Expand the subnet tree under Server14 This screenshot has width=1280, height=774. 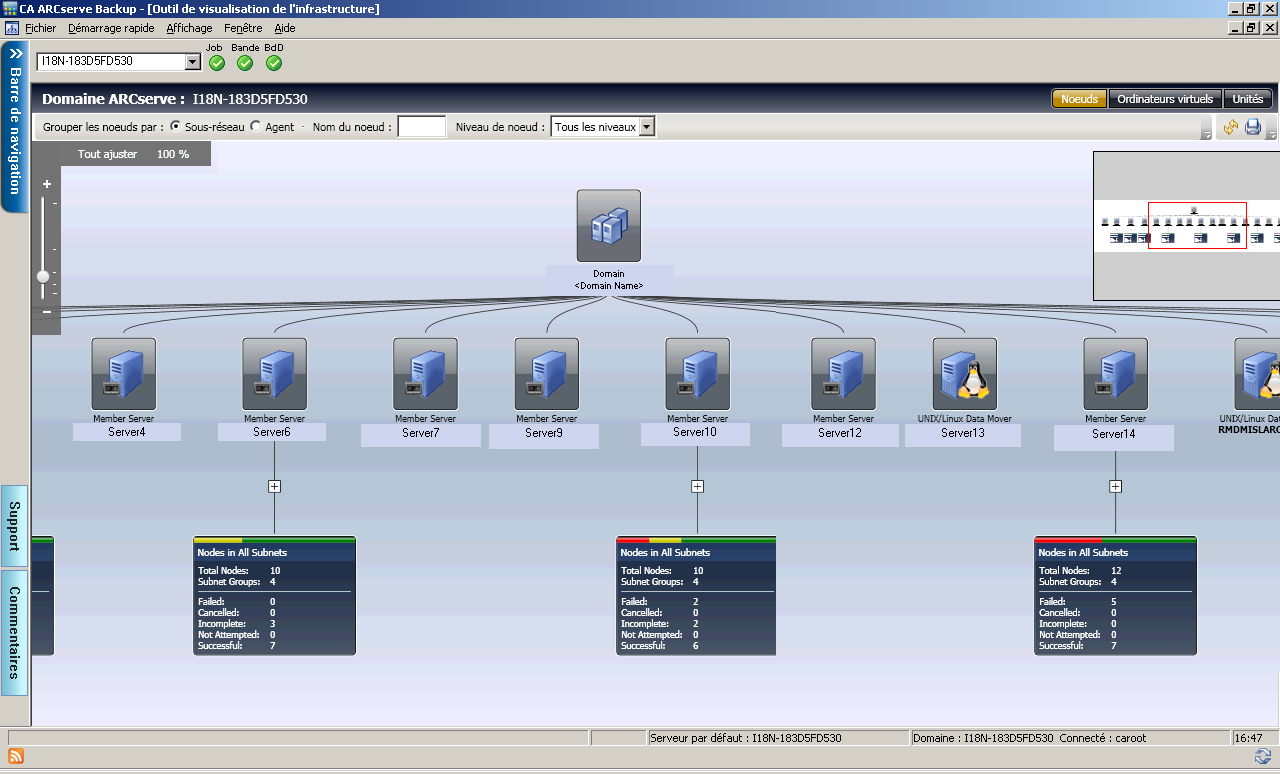coord(1116,486)
